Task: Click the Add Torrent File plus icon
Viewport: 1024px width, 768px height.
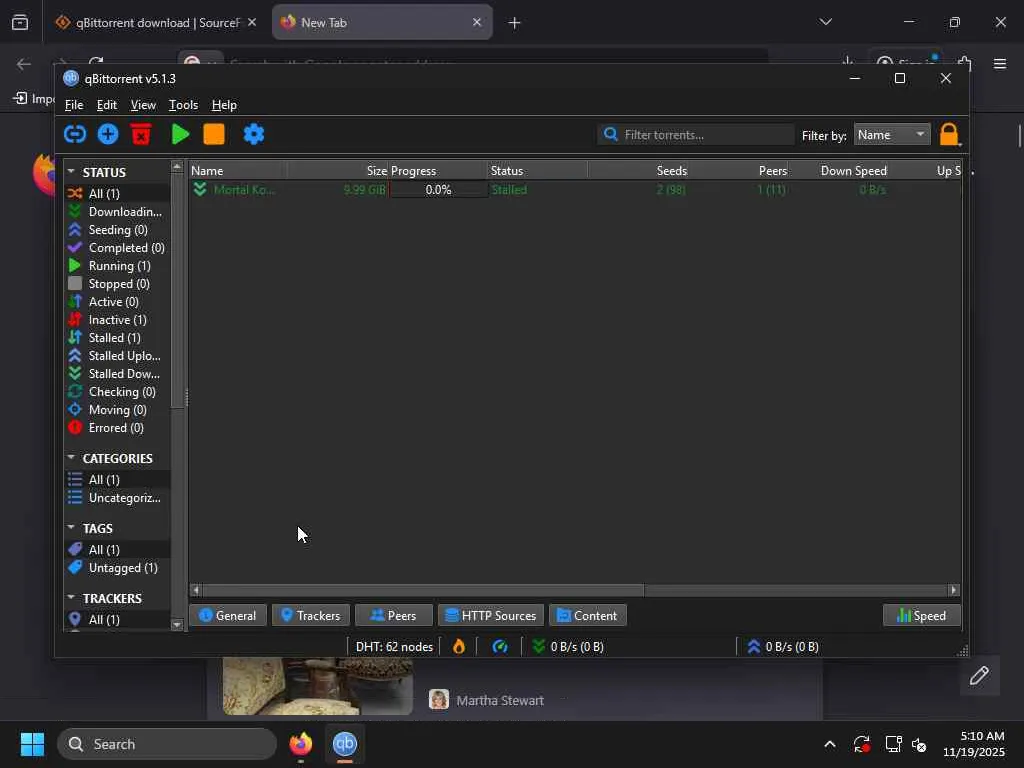Action: [108, 135]
